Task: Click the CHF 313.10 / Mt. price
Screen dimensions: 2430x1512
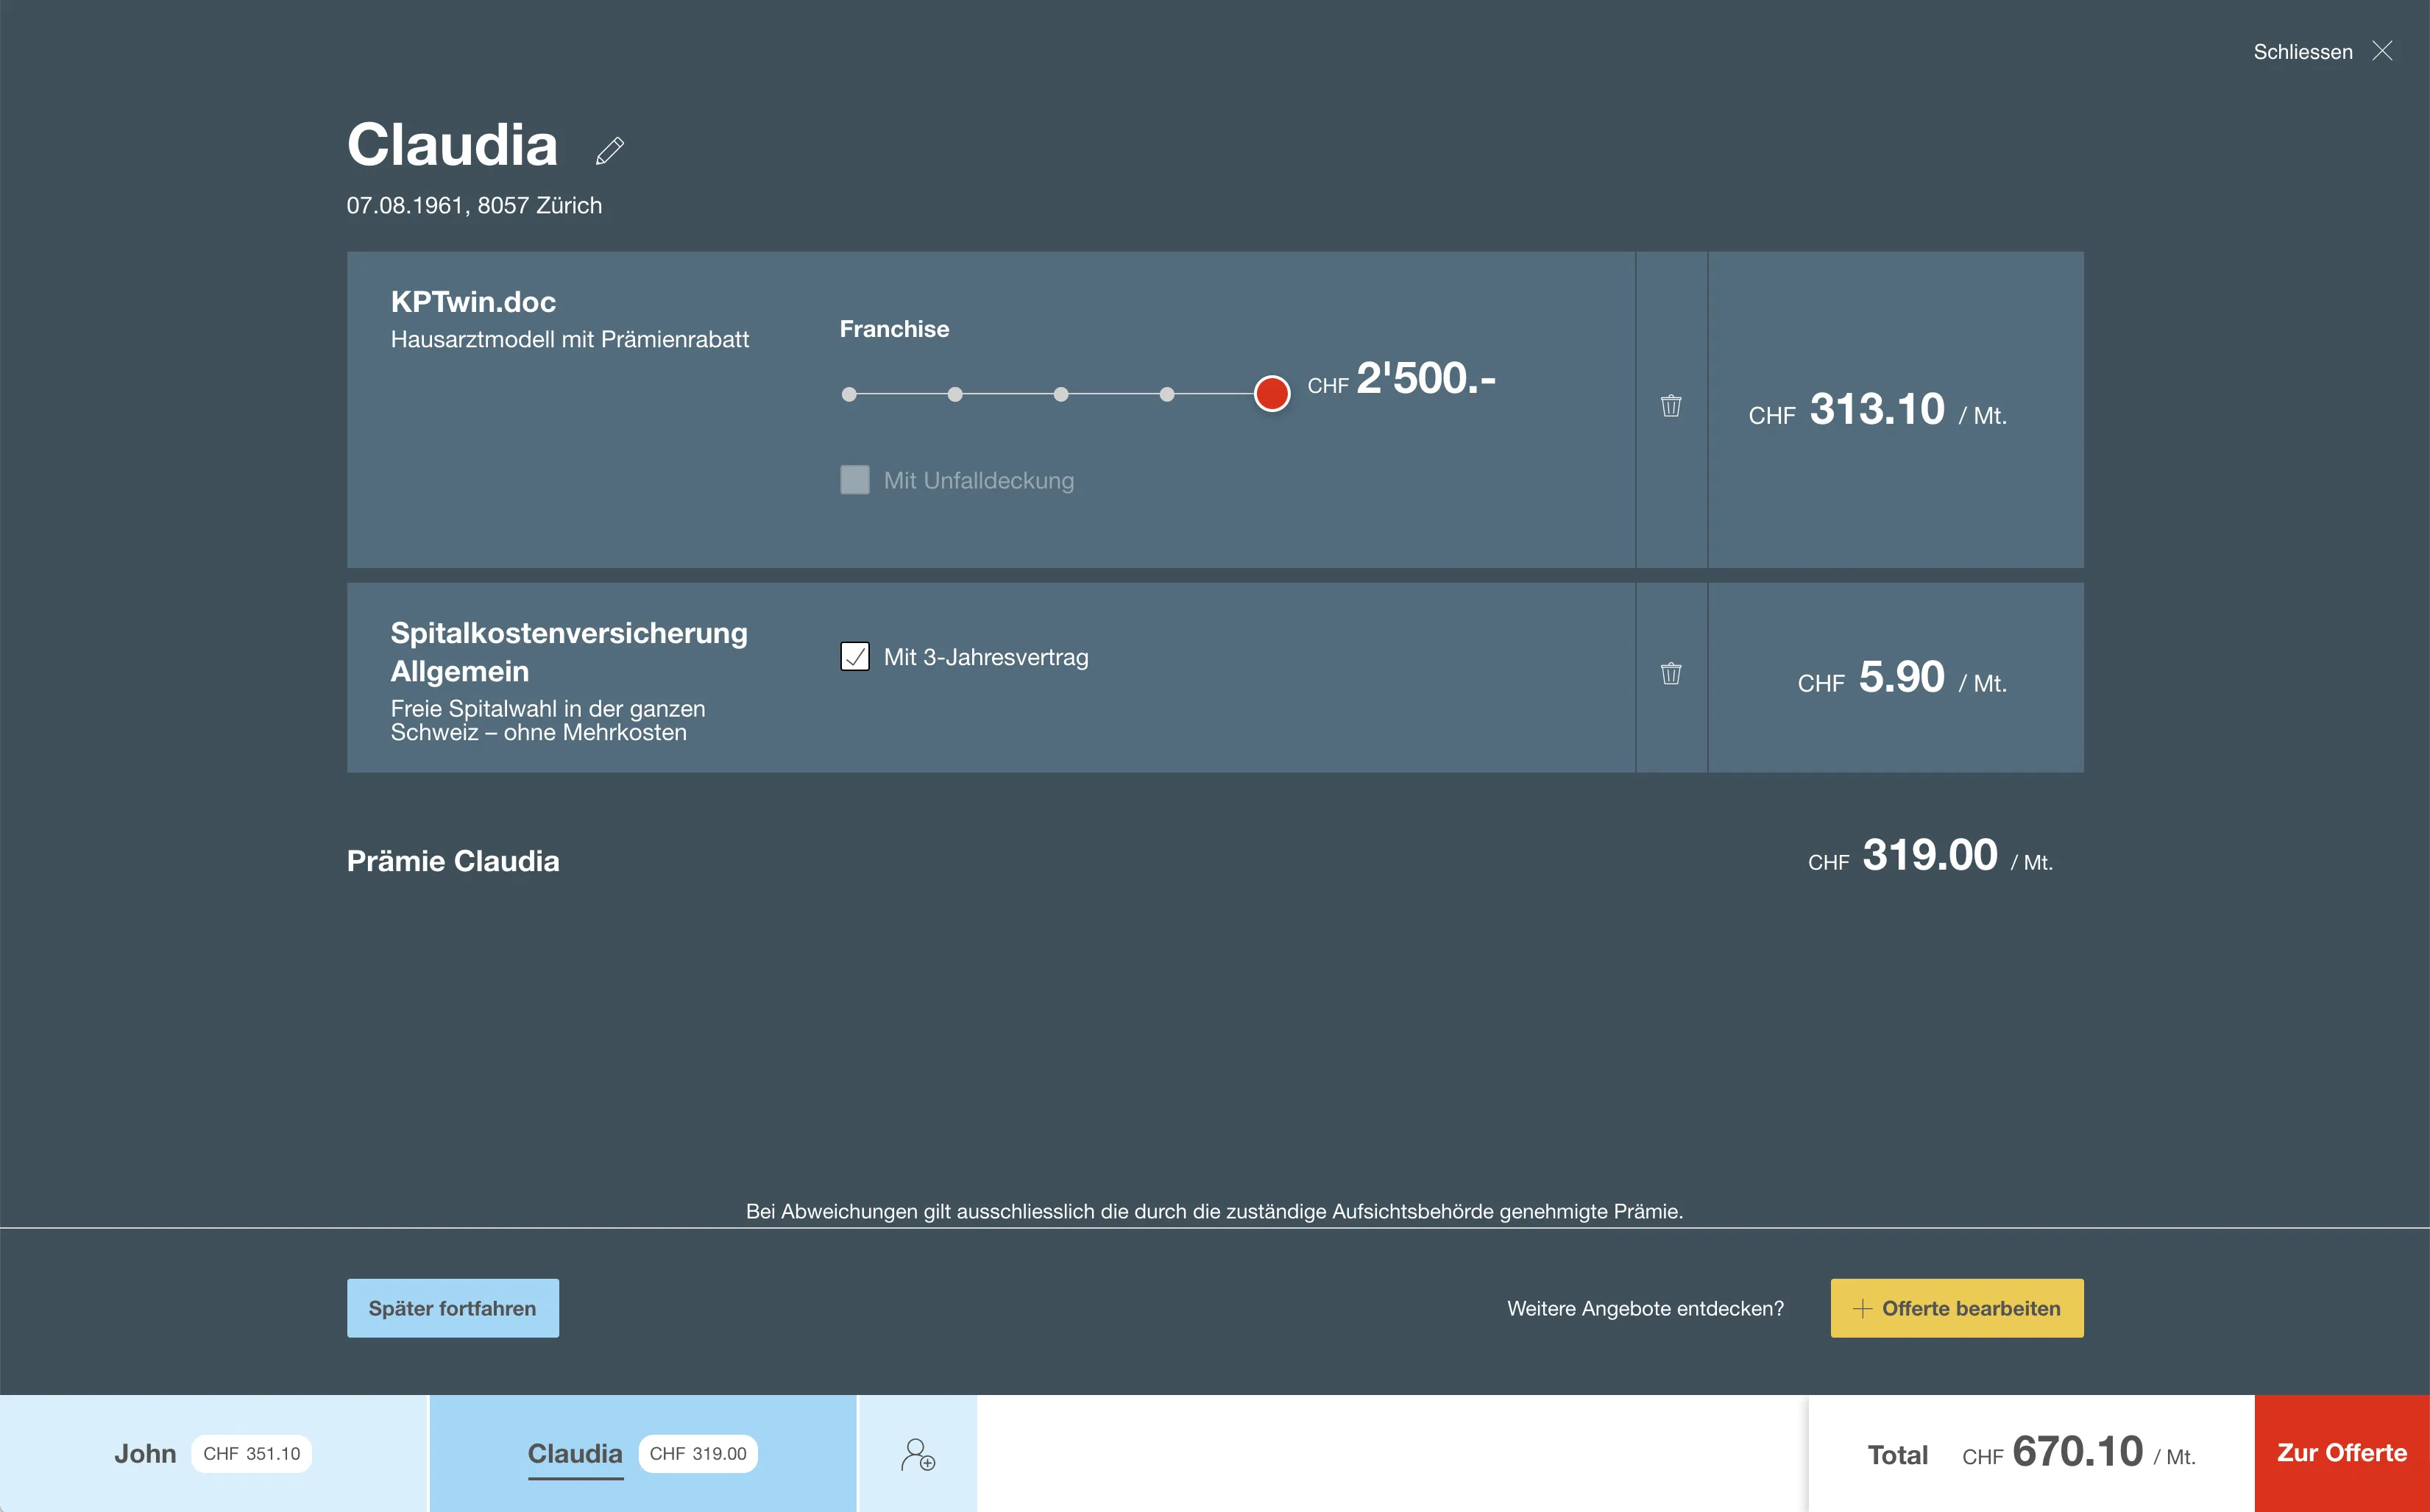Action: (x=1877, y=410)
